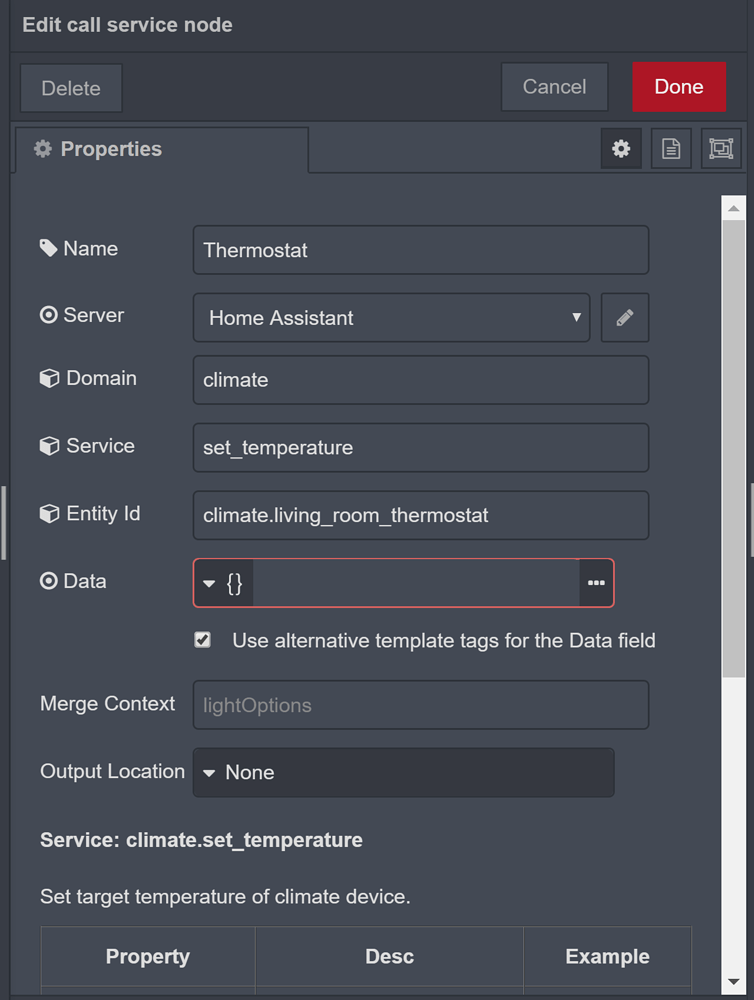
Task: Change Data field type selector
Action: pyautogui.click(x=223, y=583)
